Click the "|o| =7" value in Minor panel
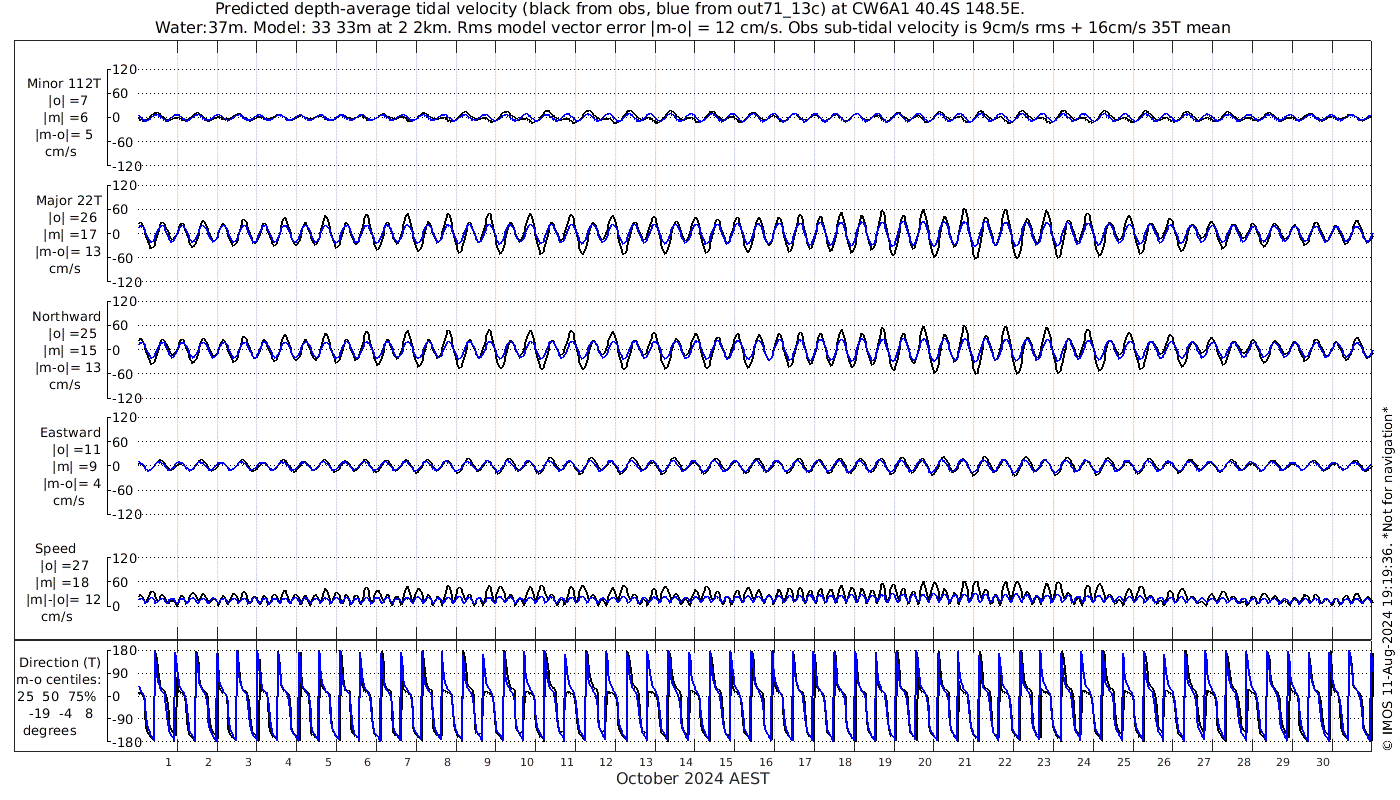 click(x=69, y=100)
